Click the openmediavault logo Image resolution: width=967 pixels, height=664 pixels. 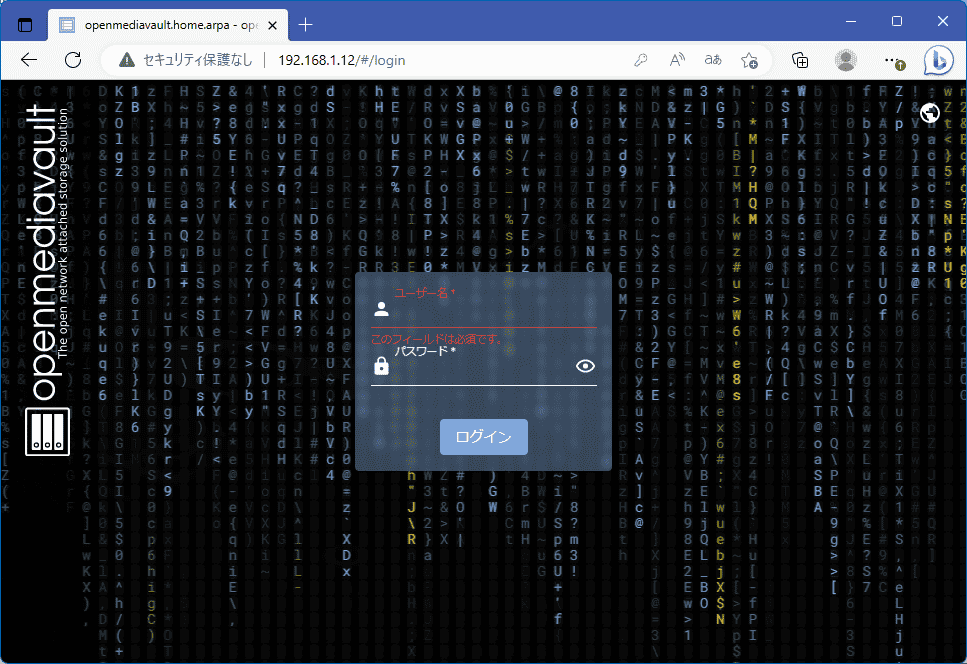pyautogui.click(x=47, y=281)
